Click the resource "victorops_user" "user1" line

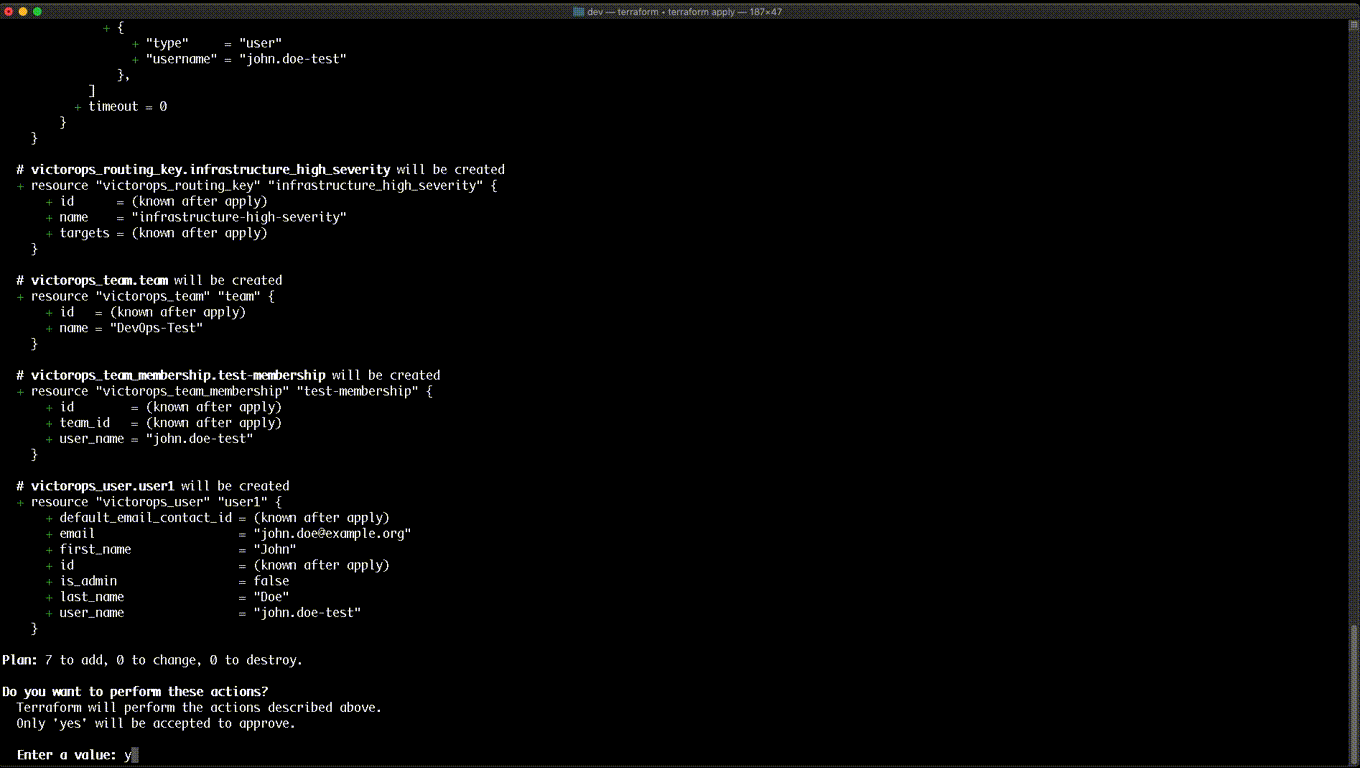coord(149,502)
